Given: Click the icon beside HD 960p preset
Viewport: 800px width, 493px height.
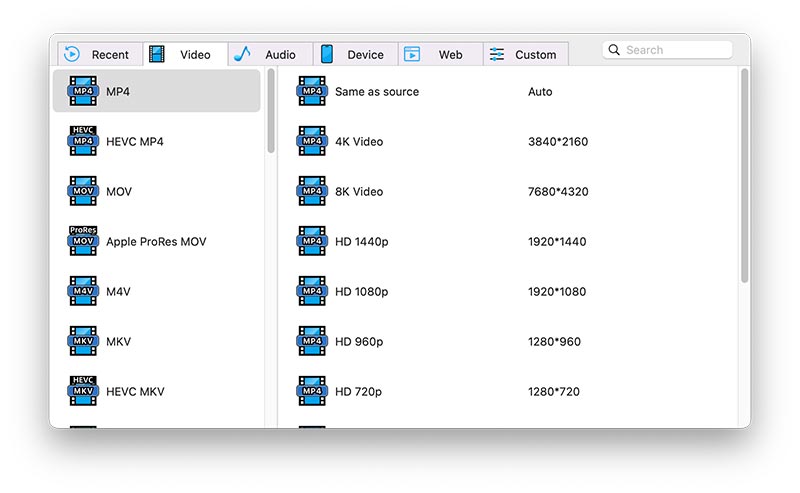Looking at the screenshot, I should point(312,341).
